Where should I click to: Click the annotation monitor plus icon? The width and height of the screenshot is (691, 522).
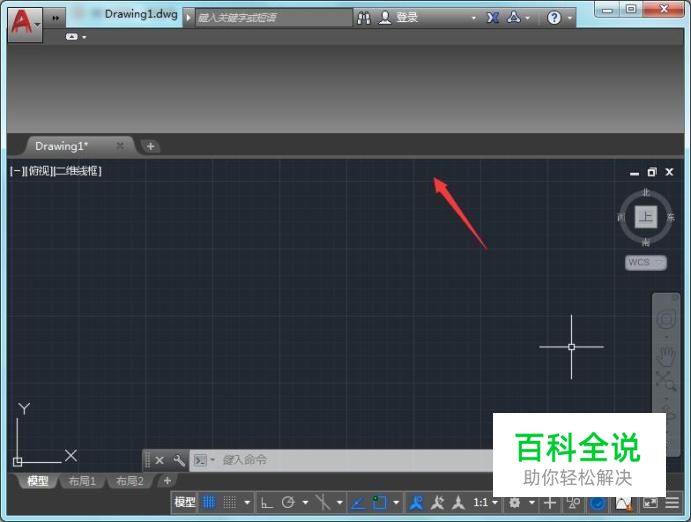click(550, 503)
